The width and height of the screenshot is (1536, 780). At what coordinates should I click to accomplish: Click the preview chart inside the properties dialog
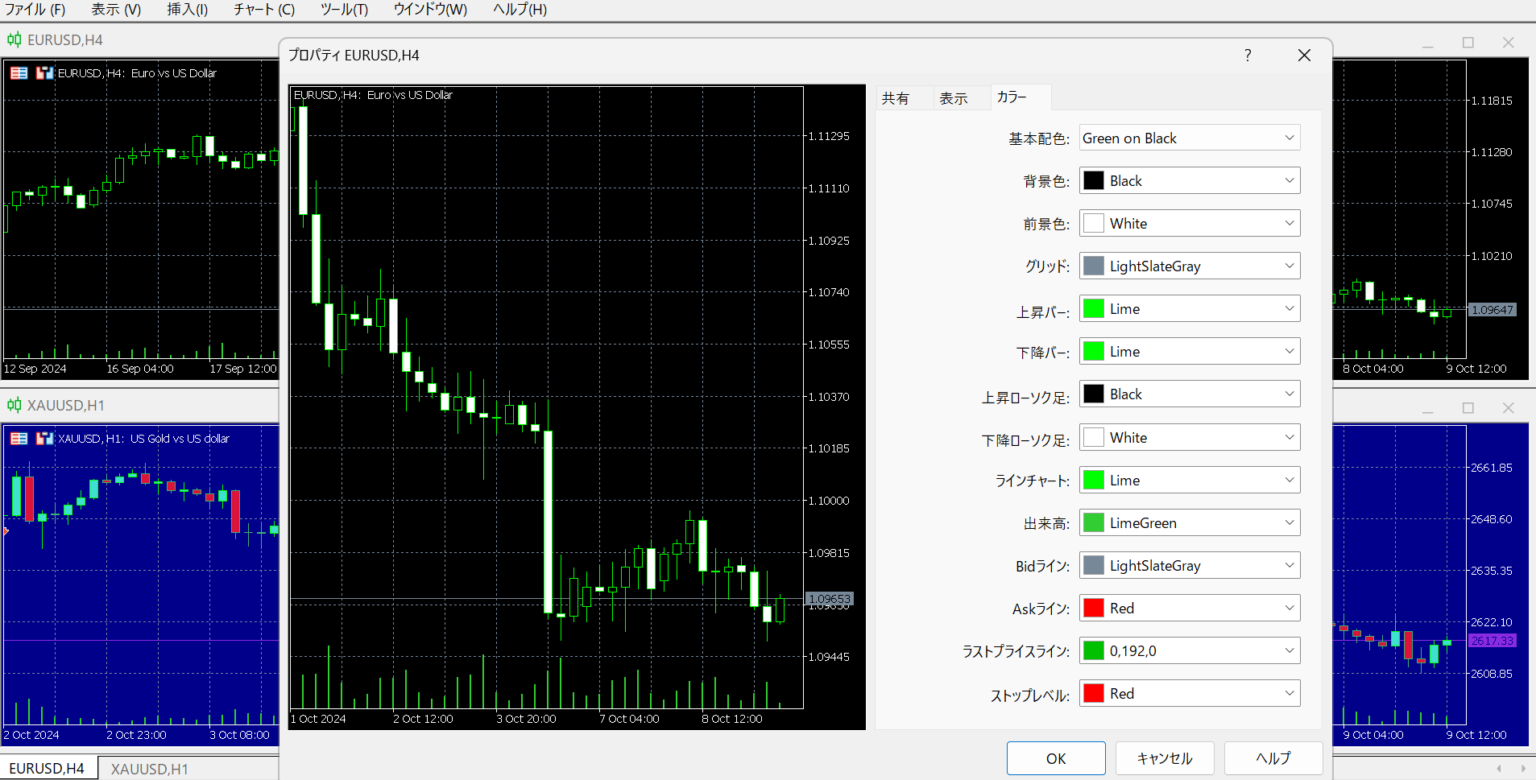[x=547, y=400]
